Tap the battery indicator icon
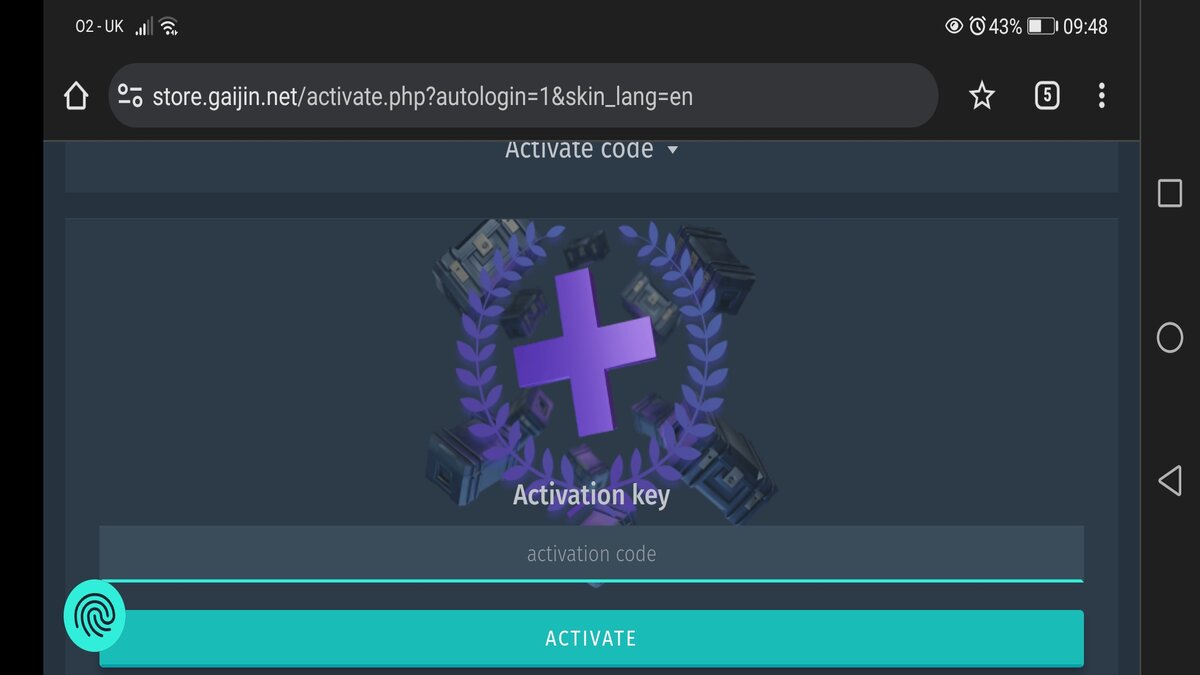The image size is (1200, 675). (1042, 26)
